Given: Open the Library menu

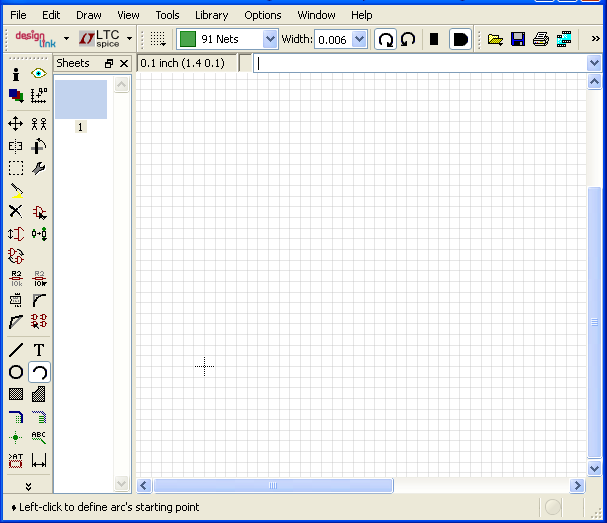Looking at the screenshot, I should point(211,15).
